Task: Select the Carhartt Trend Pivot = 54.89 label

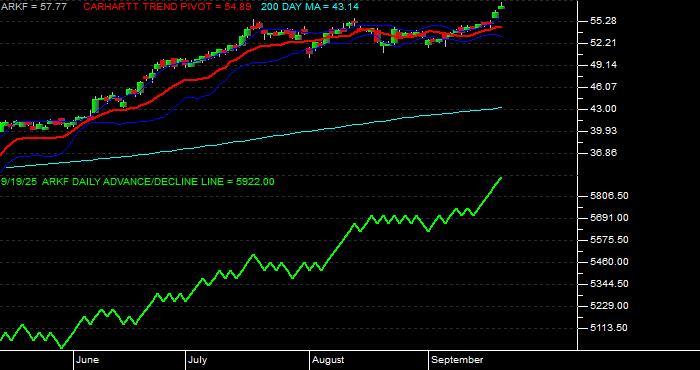Action: (x=167, y=7)
